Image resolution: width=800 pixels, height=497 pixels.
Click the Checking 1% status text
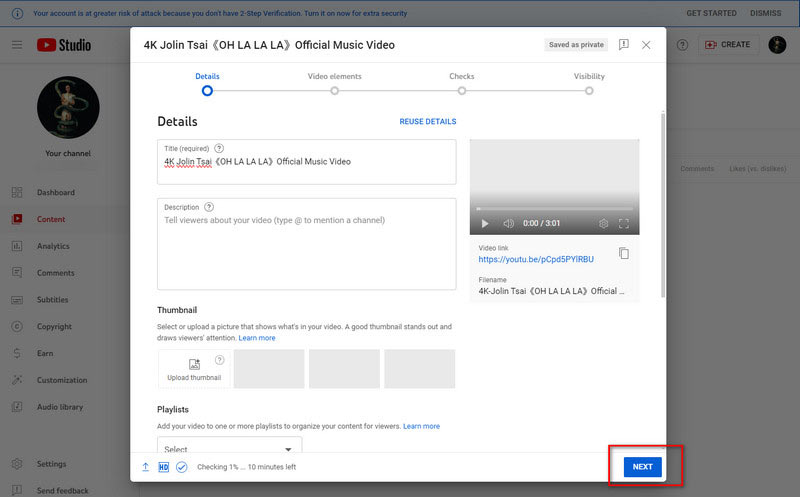246,467
